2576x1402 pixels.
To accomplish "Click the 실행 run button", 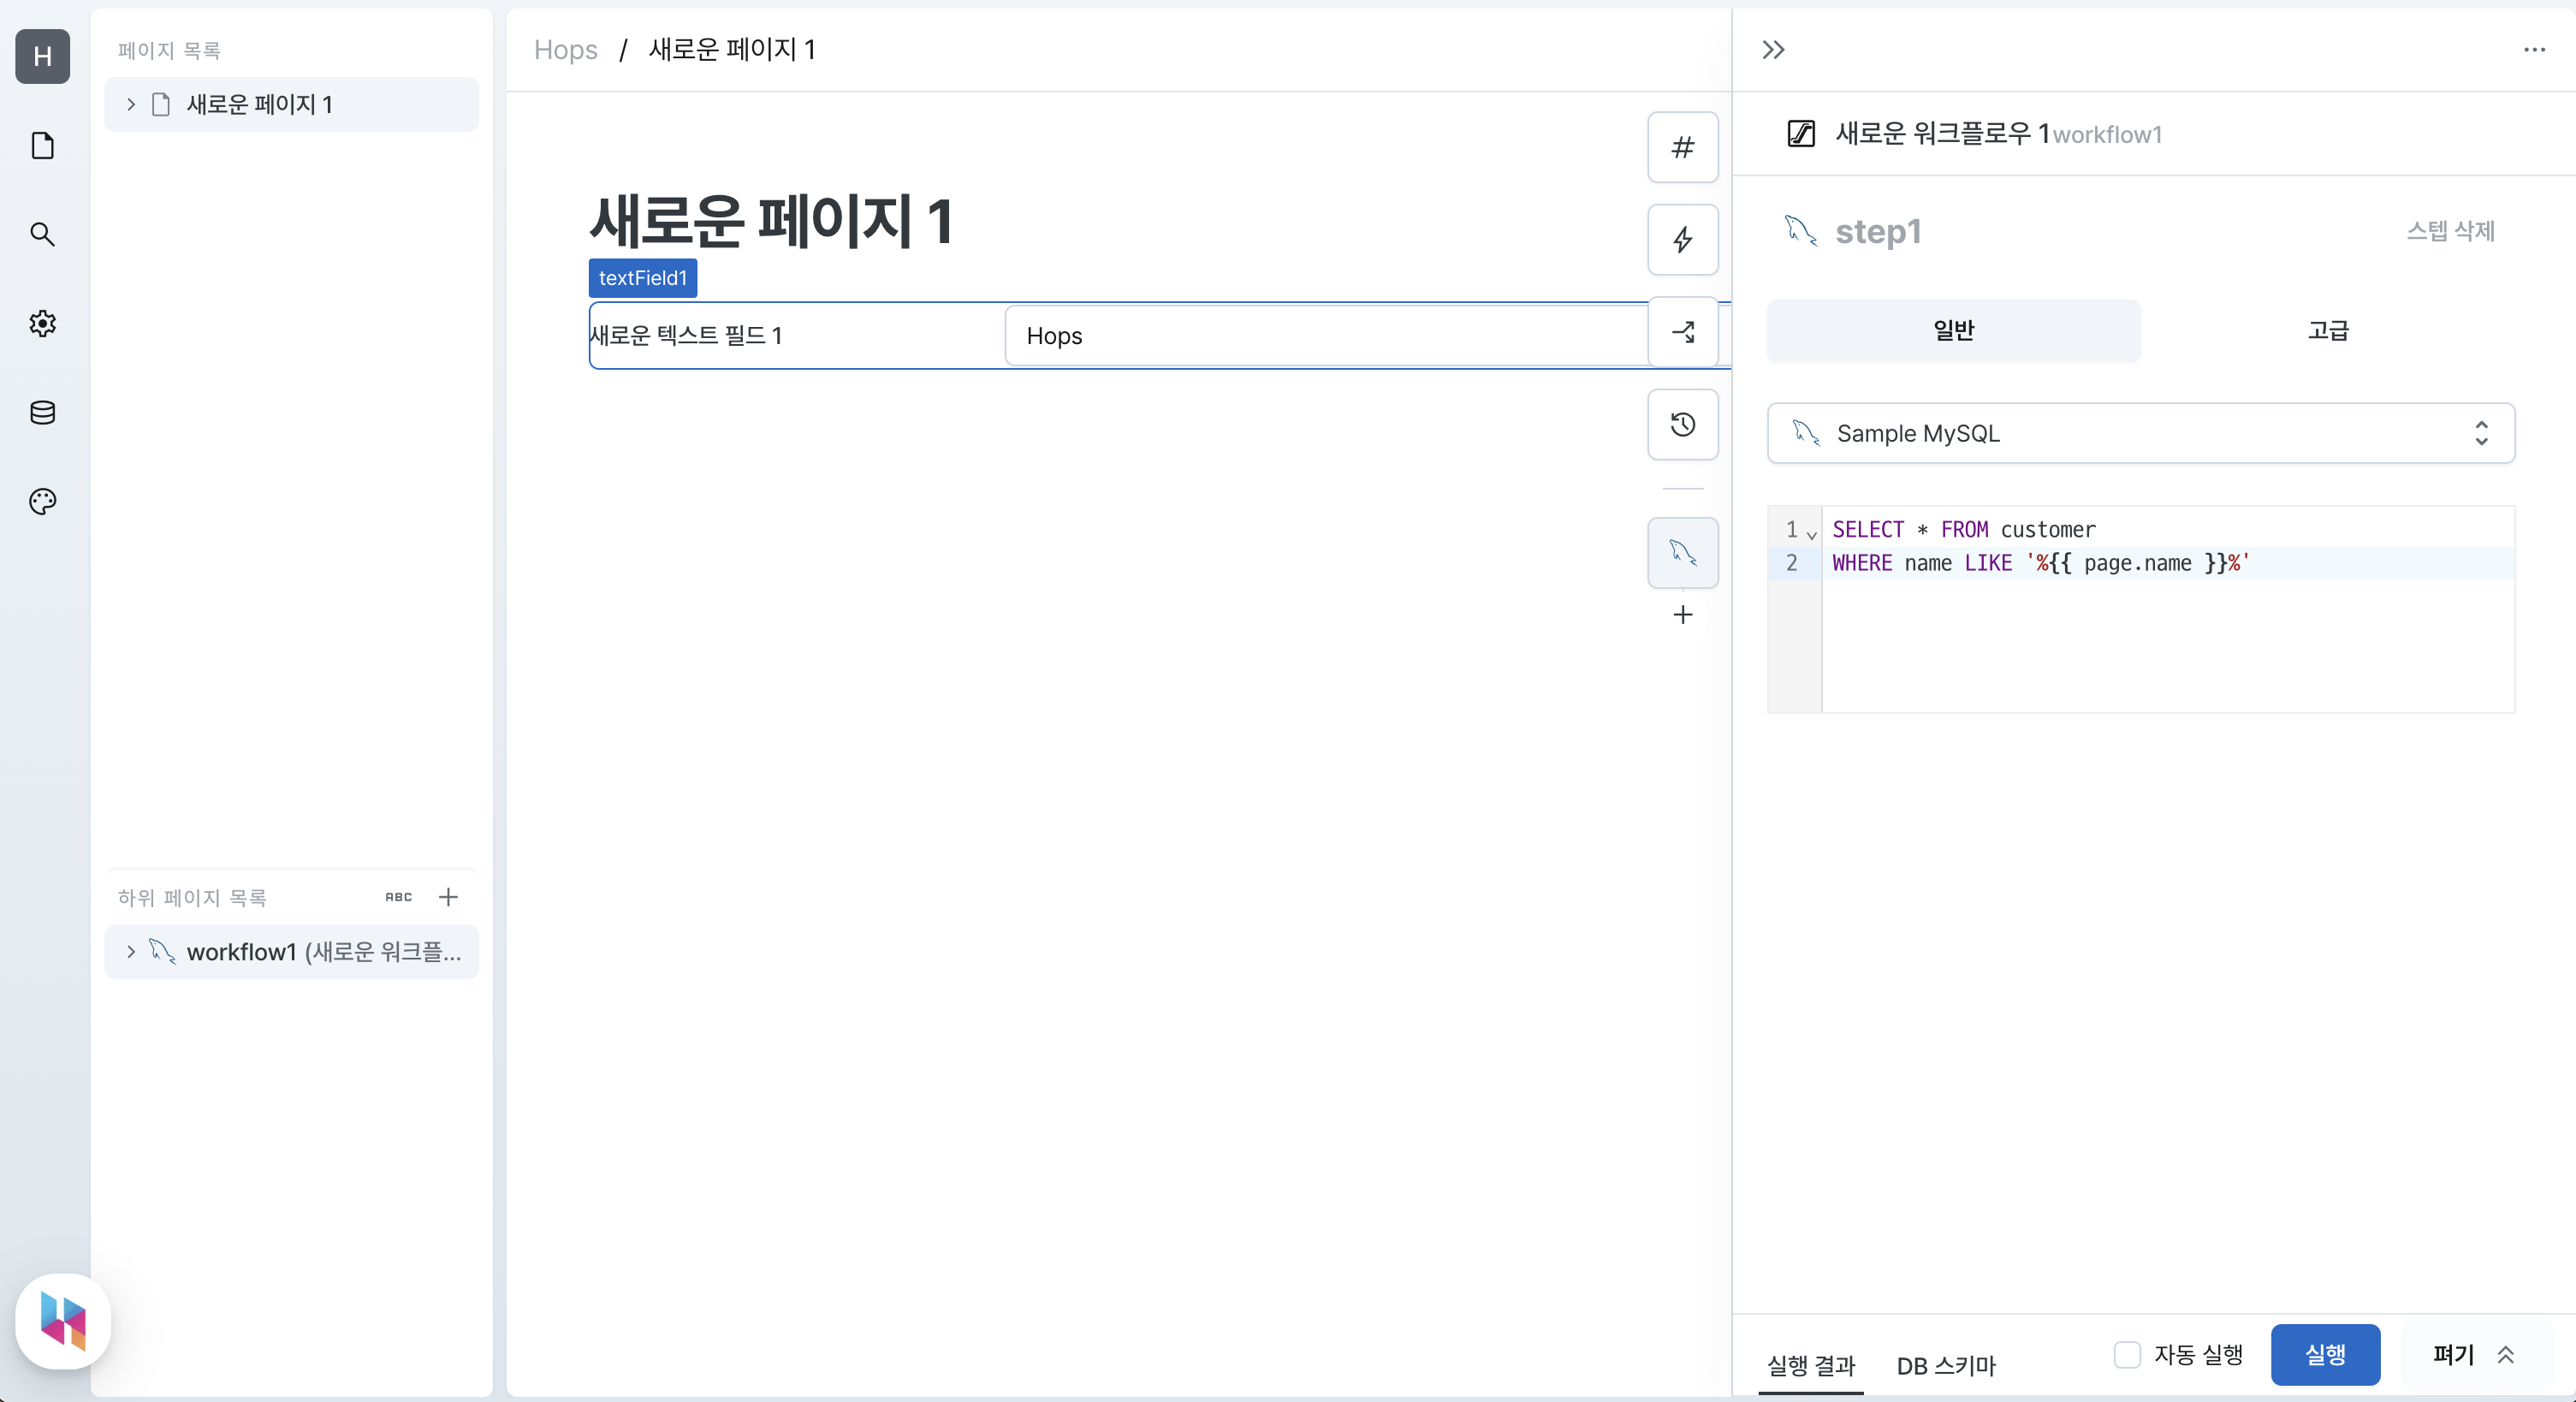I will [2325, 1355].
